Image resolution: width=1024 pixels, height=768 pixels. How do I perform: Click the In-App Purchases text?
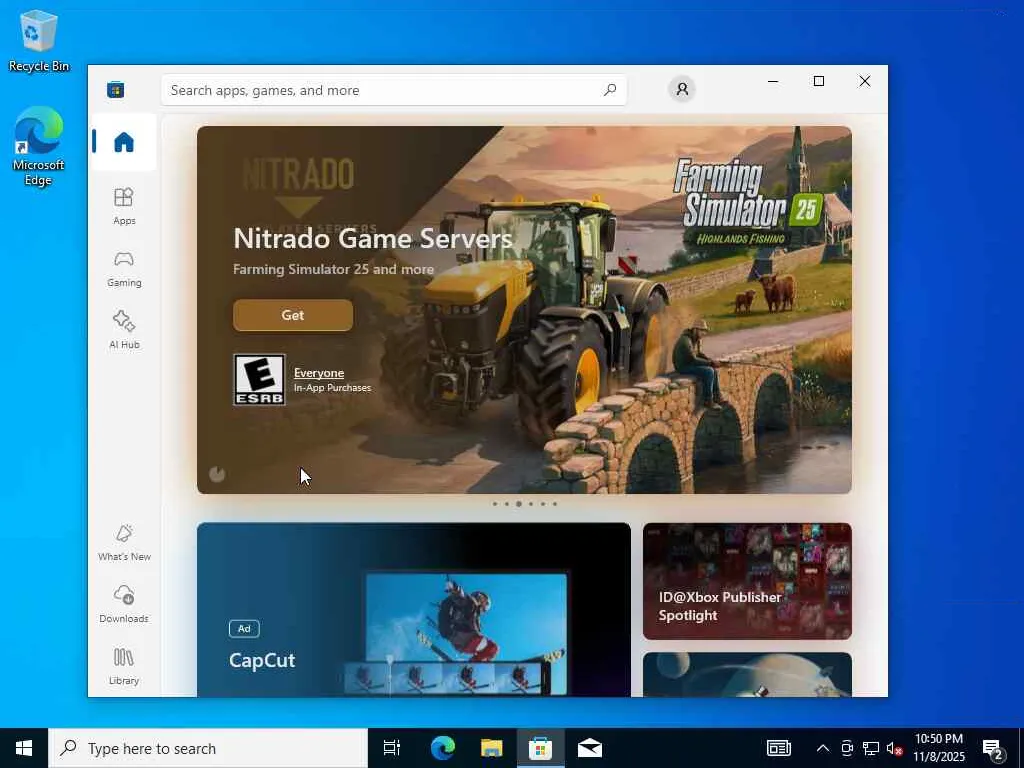click(x=332, y=387)
